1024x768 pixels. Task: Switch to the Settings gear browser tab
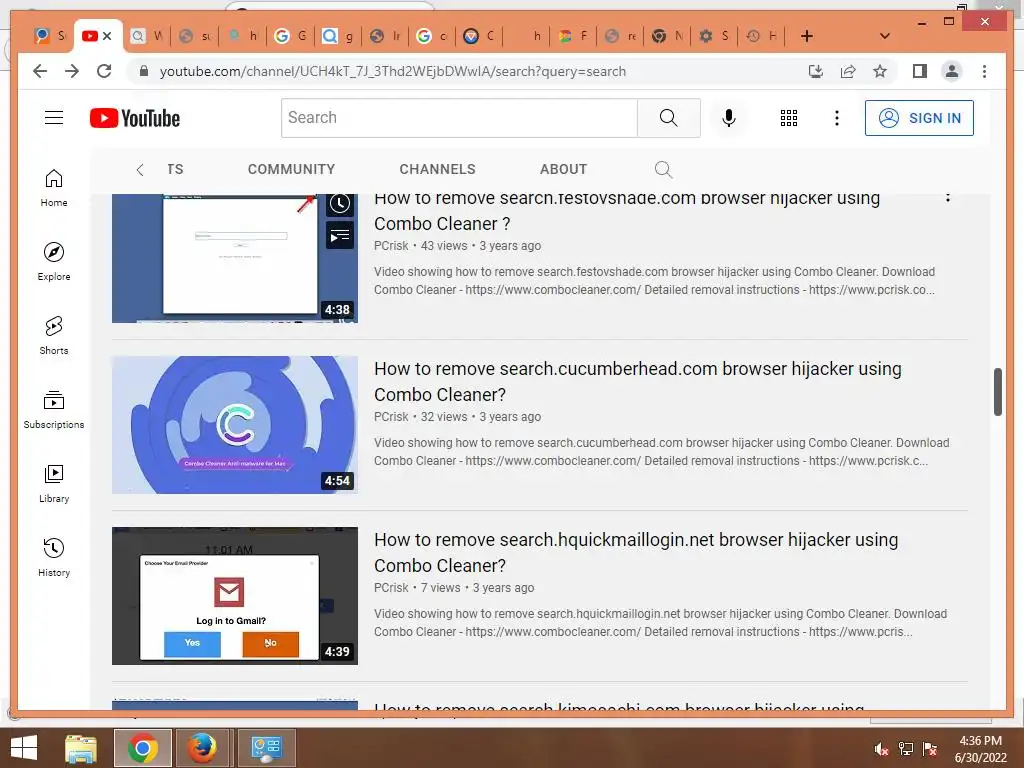click(x=713, y=36)
